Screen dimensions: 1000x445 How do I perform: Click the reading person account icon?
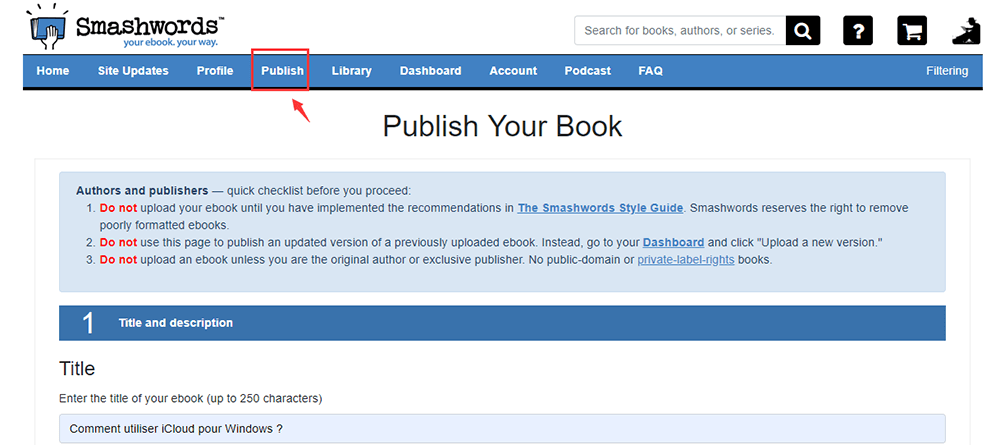click(x=966, y=31)
